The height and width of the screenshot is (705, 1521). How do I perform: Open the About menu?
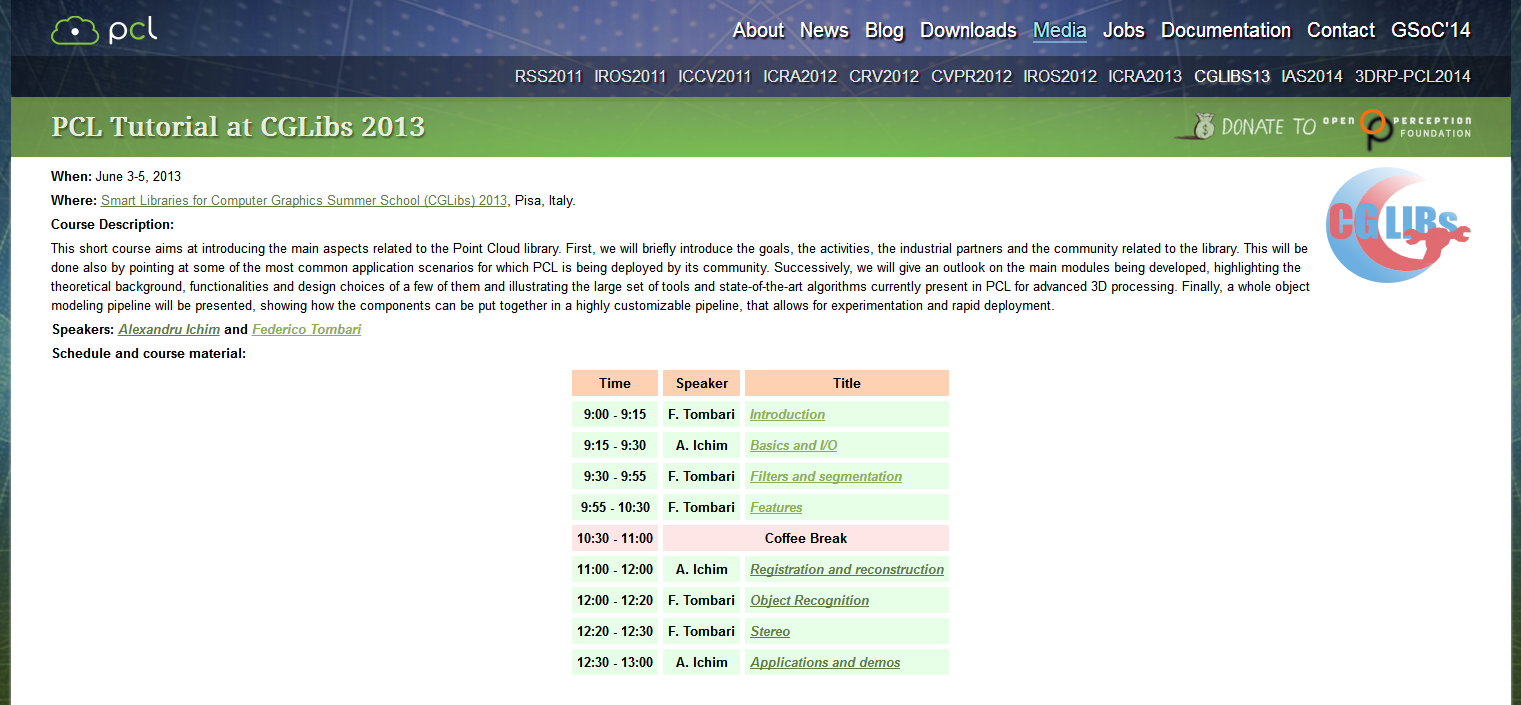[758, 30]
